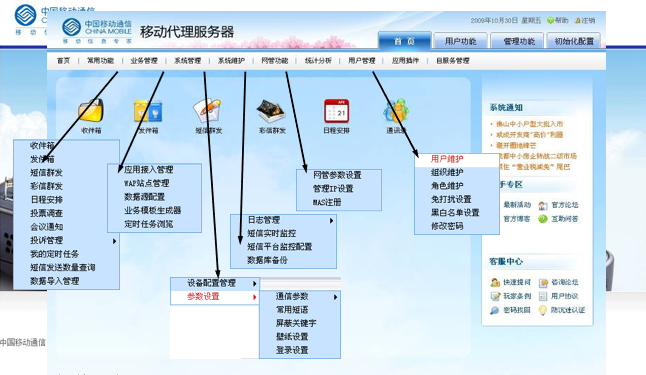Launch the 短信群发 icon
The width and height of the screenshot is (646, 375).
click(208, 110)
